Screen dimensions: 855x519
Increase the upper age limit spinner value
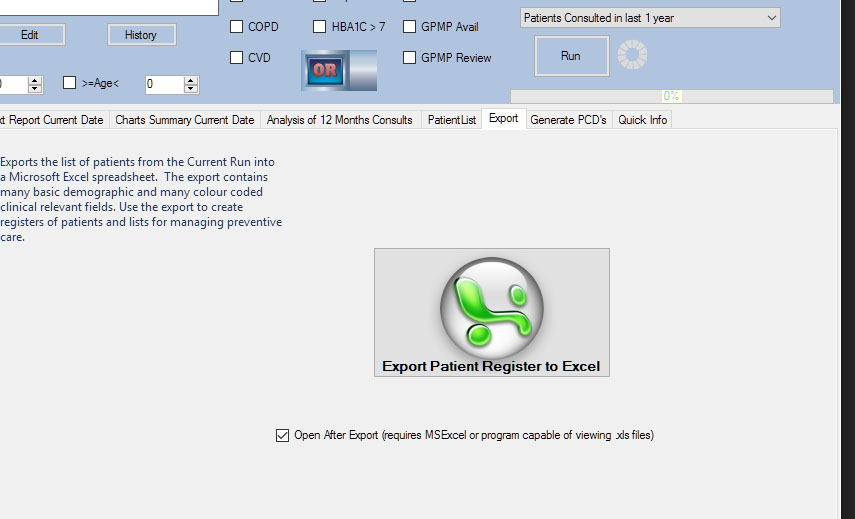192,80
